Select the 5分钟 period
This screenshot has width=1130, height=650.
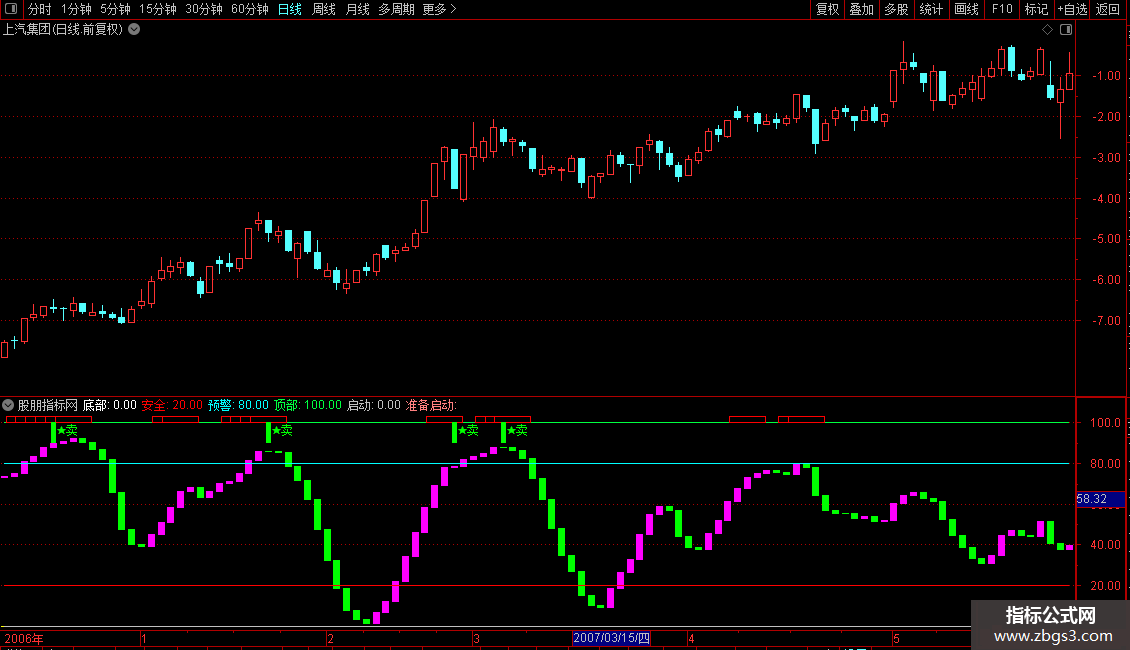[x=115, y=9]
